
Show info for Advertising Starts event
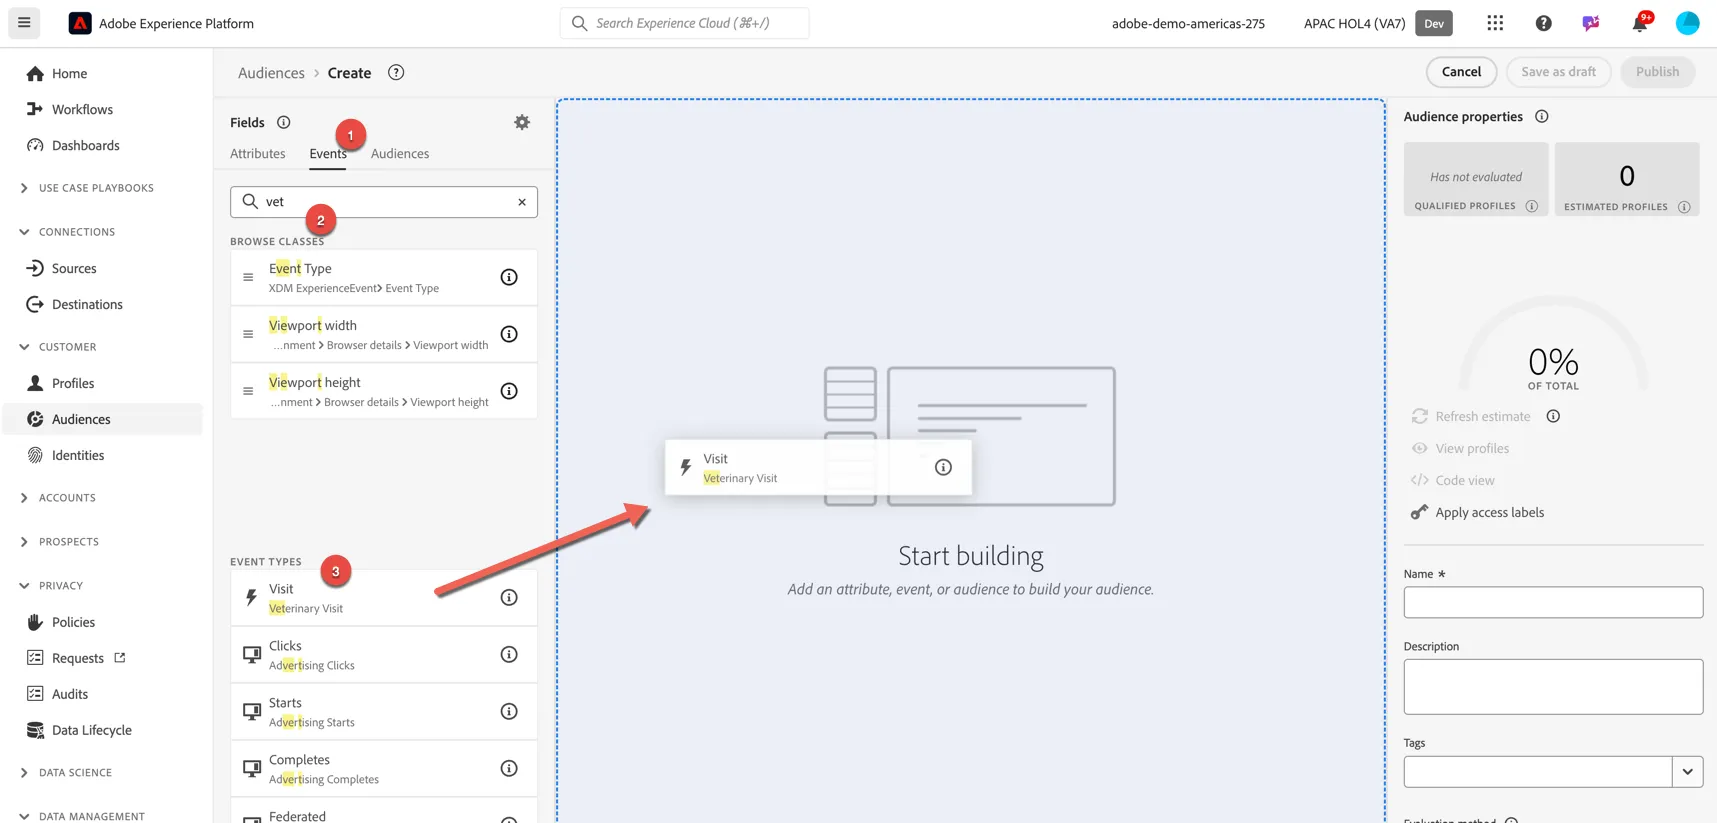coord(509,712)
